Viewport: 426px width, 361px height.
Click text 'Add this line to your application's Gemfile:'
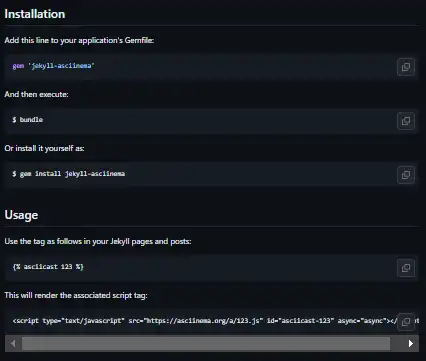[x=79, y=40]
